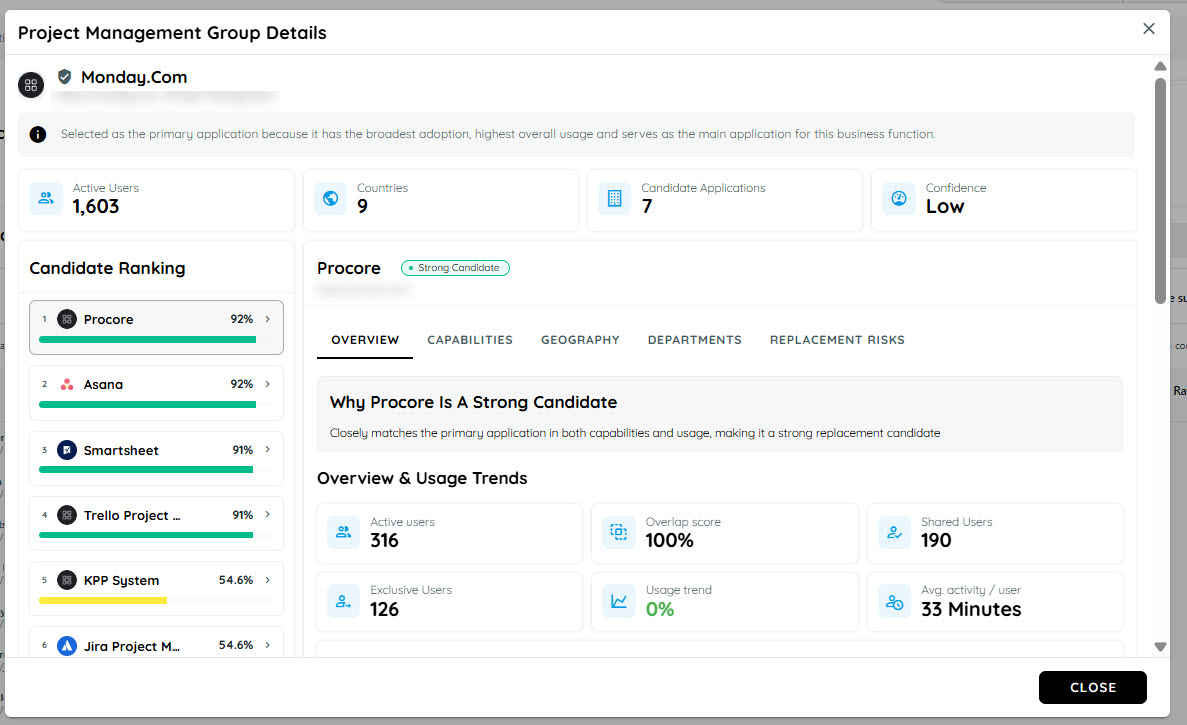Expand the KPP System chevron arrow
The height and width of the screenshot is (725, 1187).
tap(268, 580)
